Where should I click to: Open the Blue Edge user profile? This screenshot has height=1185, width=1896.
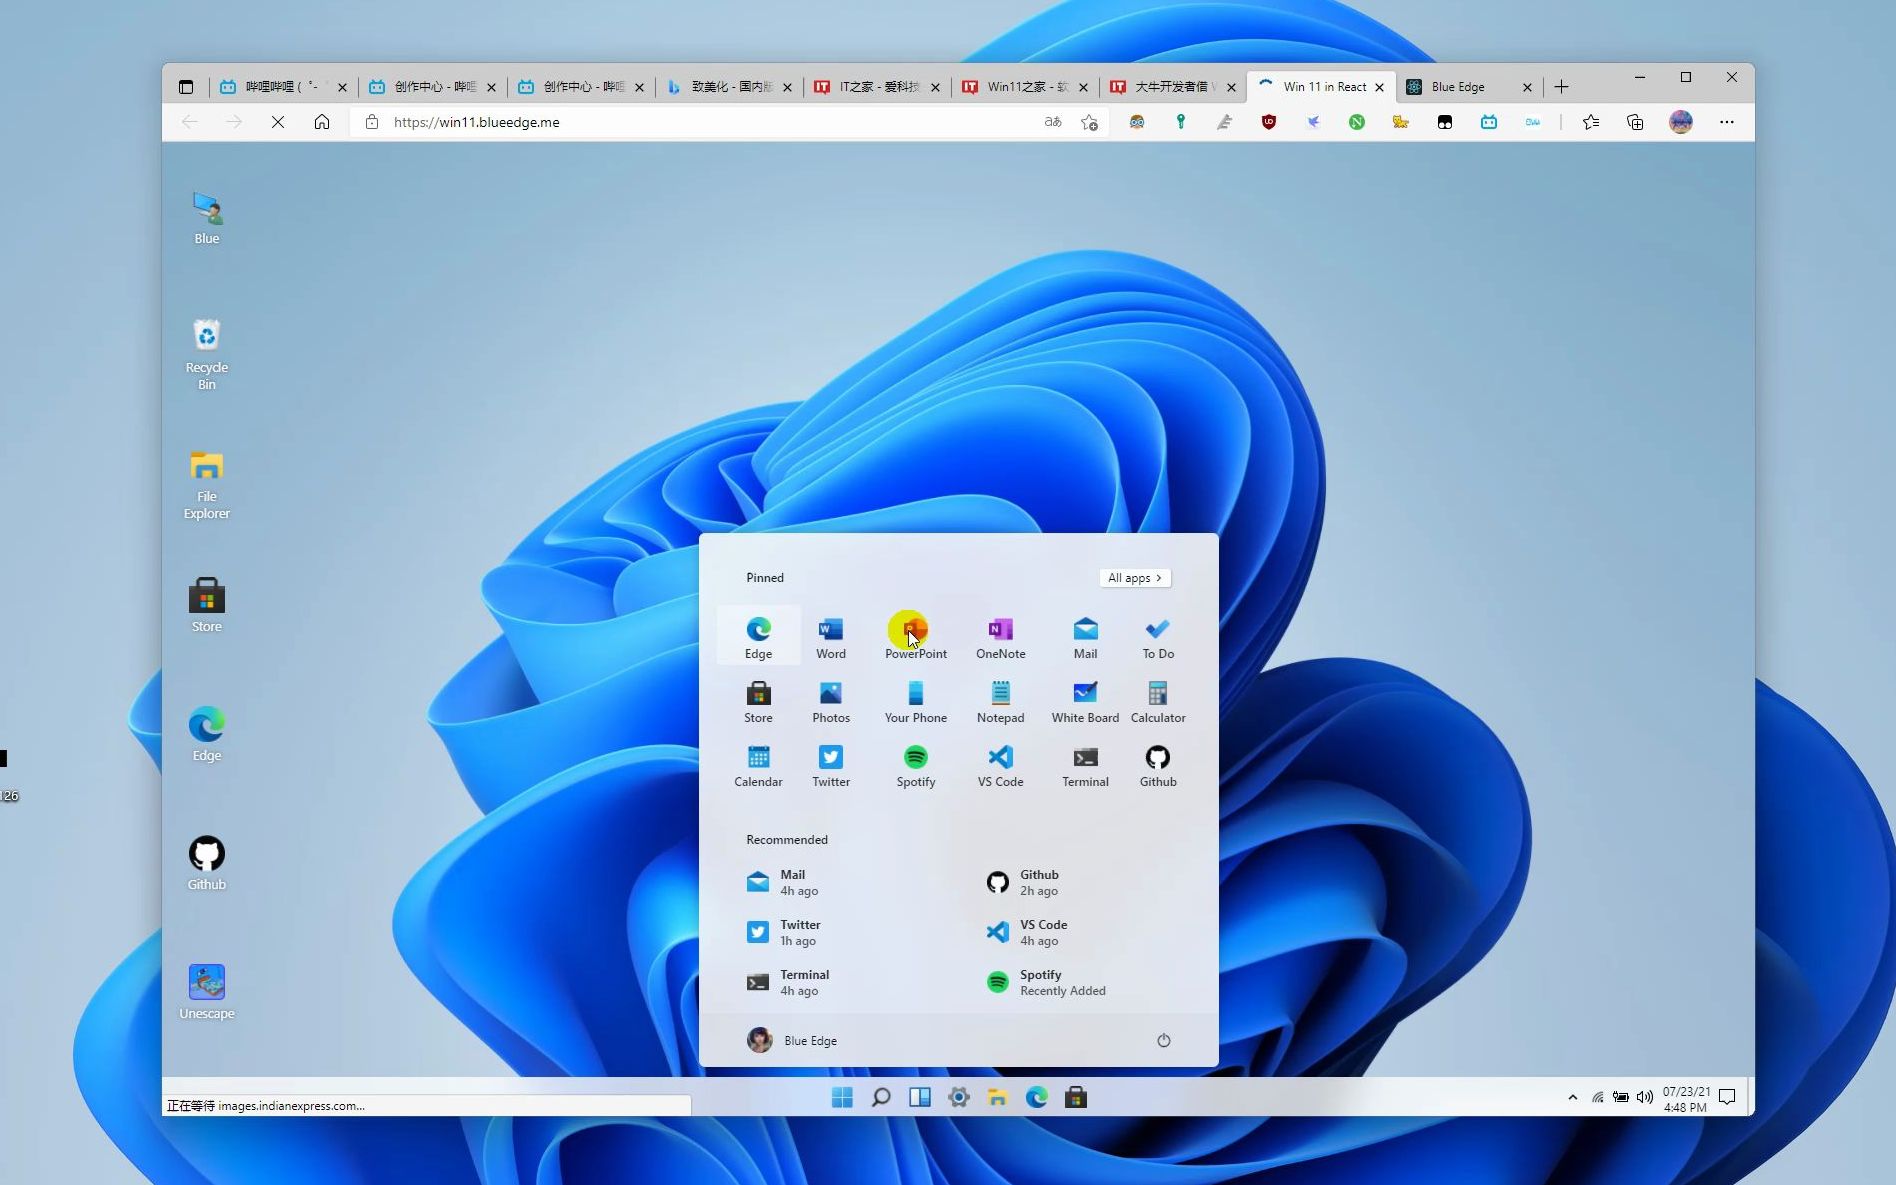pyautogui.click(x=792, y=1040)
